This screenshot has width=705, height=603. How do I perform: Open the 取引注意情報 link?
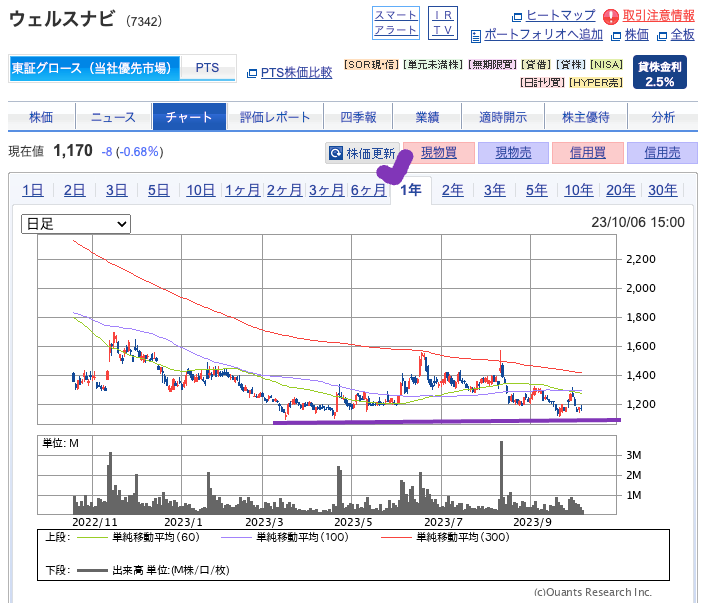click(659, 16)
